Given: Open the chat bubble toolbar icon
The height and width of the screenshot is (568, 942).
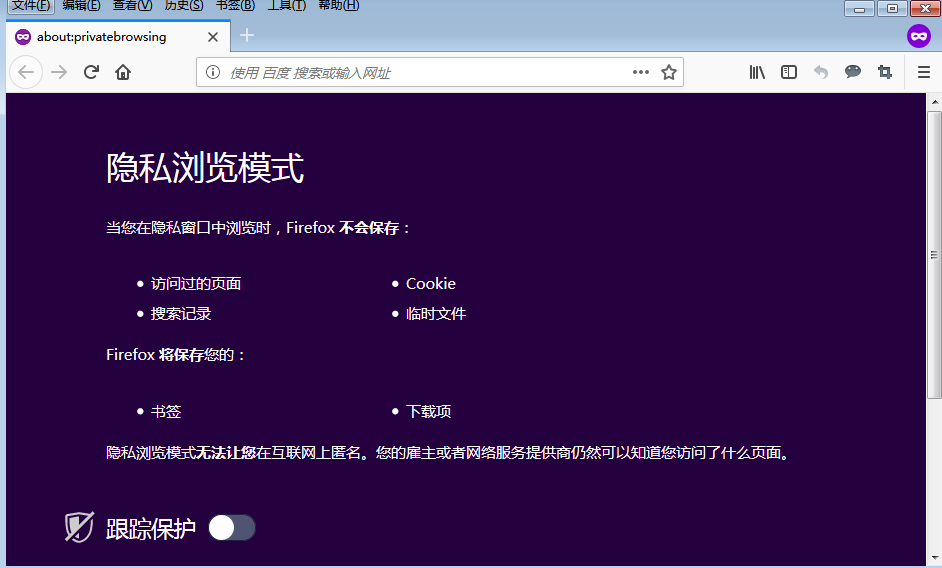Looking at the screenshot, I should [x=852, y=72].
